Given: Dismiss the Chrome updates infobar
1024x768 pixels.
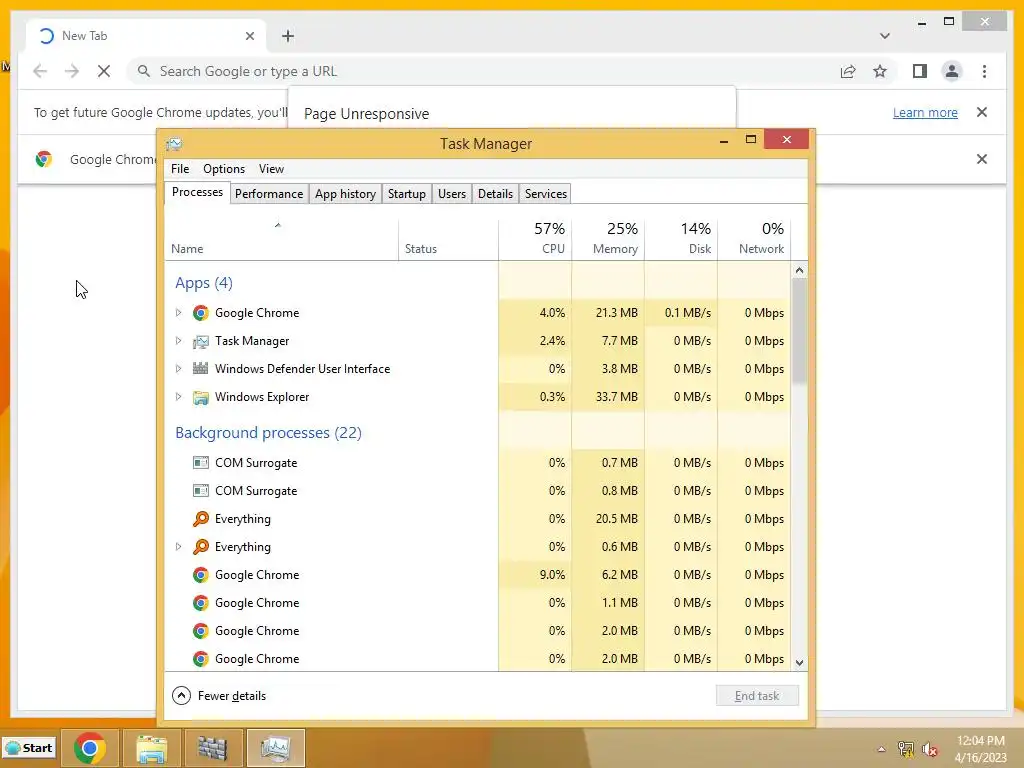Looking at the screenshot, I should click(982, 112).
